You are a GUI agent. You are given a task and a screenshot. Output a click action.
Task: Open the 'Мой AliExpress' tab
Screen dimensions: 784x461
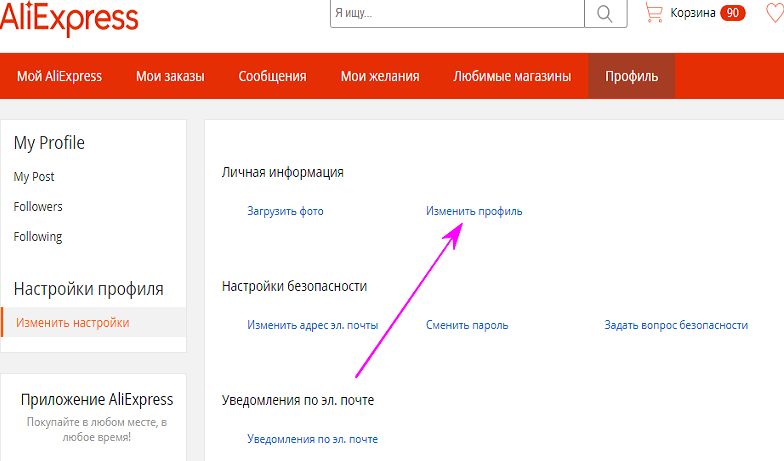tap(60, 76)
